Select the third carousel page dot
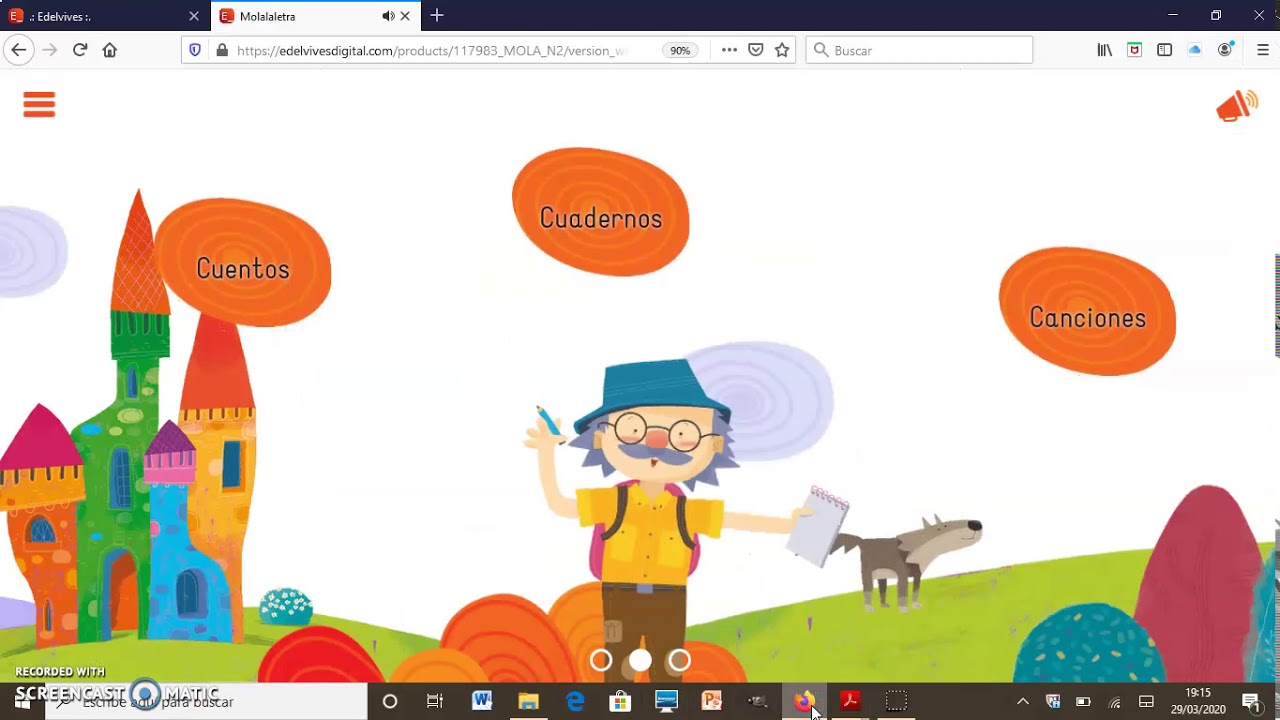The width and height of the screenshot is (1280, 720). 679,660
